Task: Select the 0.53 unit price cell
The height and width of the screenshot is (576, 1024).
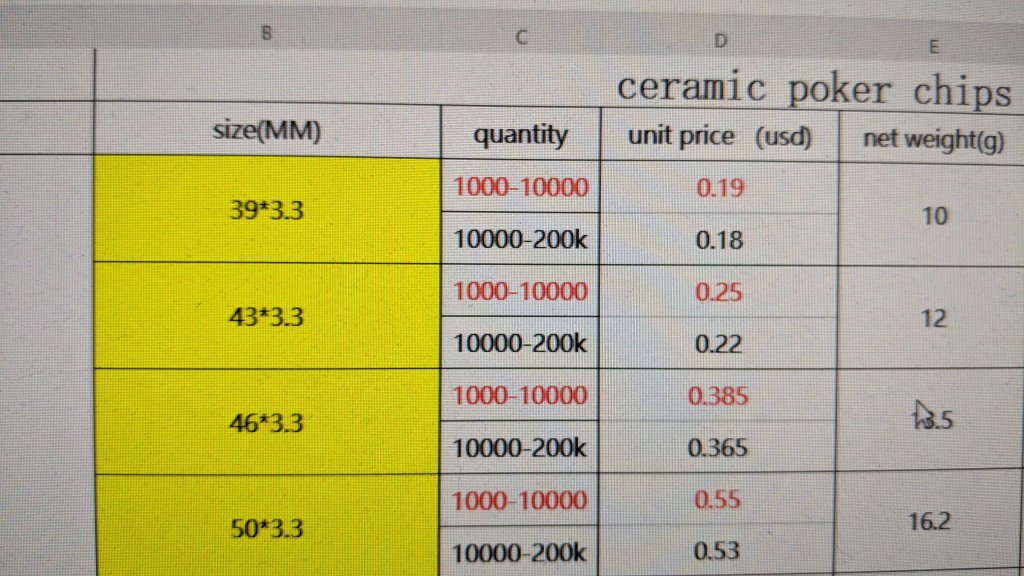Action: pyautogui.click(x=719, y=551)
